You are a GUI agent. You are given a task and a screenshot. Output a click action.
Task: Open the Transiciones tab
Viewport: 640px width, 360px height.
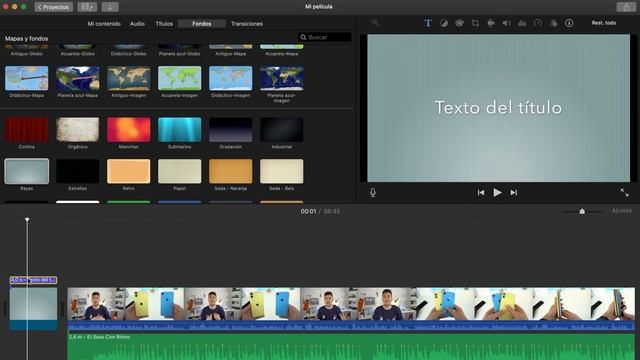click(x=247, y=24)
